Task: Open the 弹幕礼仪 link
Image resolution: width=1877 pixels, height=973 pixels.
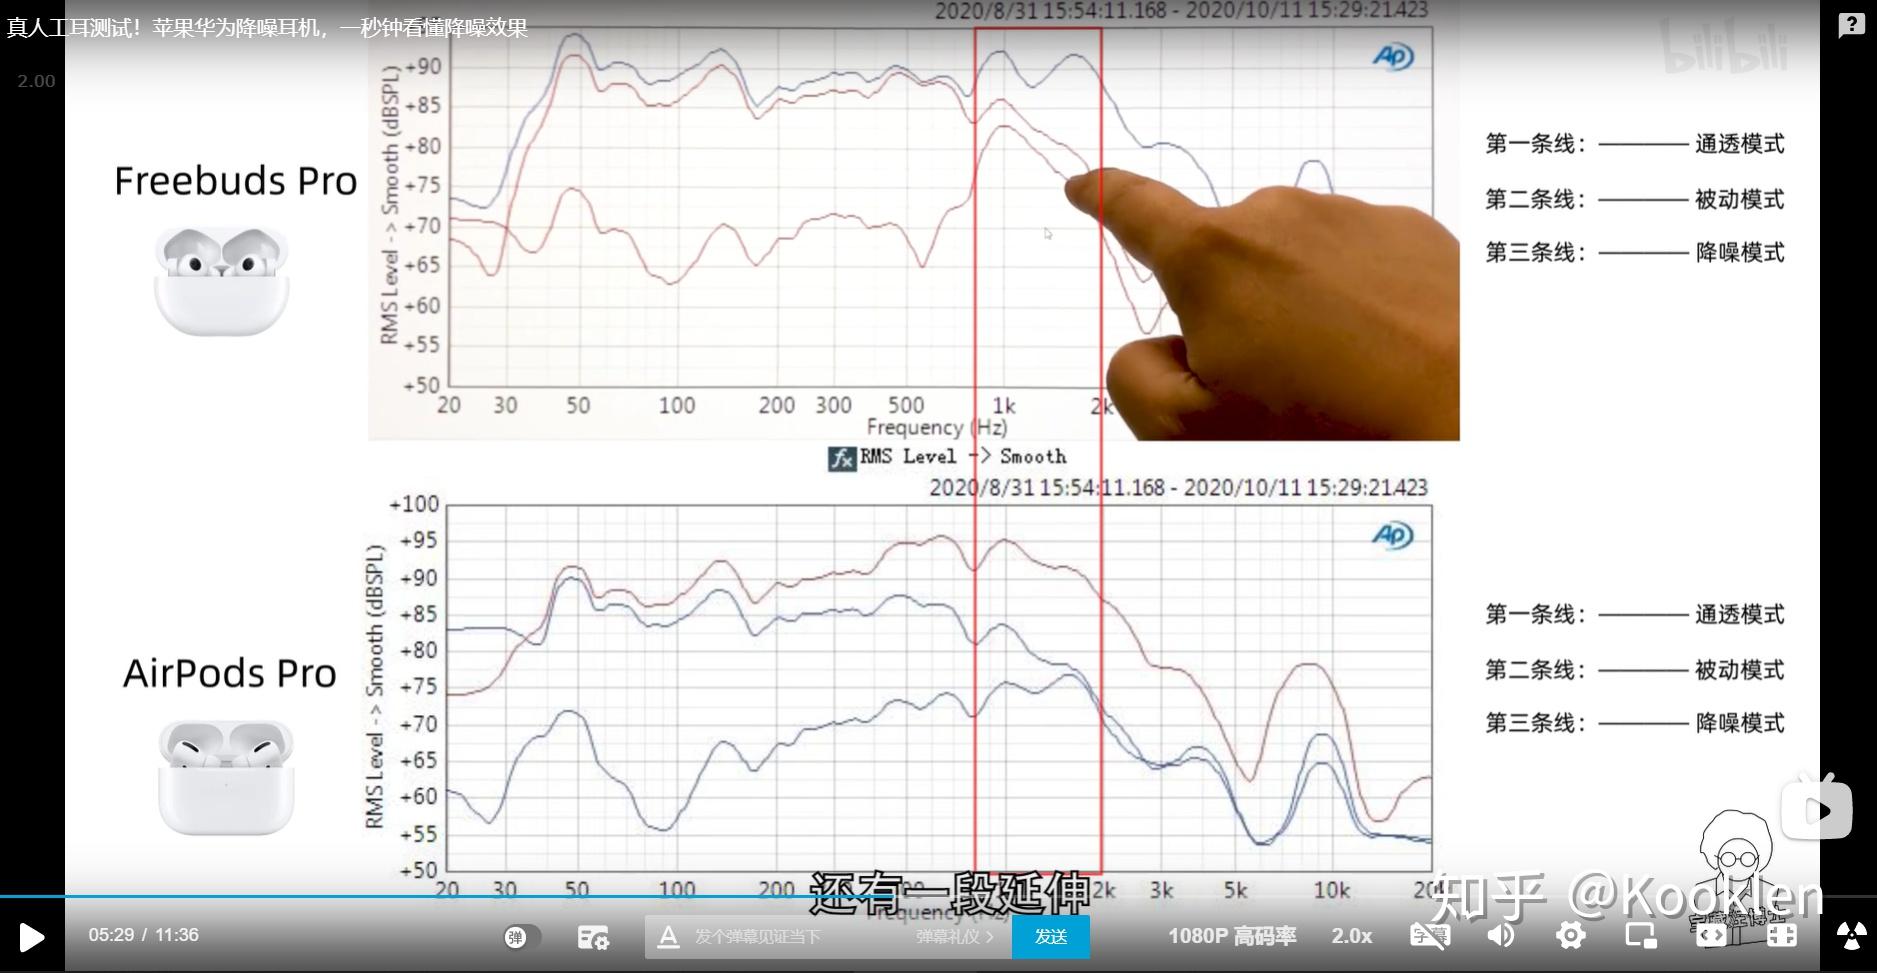Action: point(955,937)
